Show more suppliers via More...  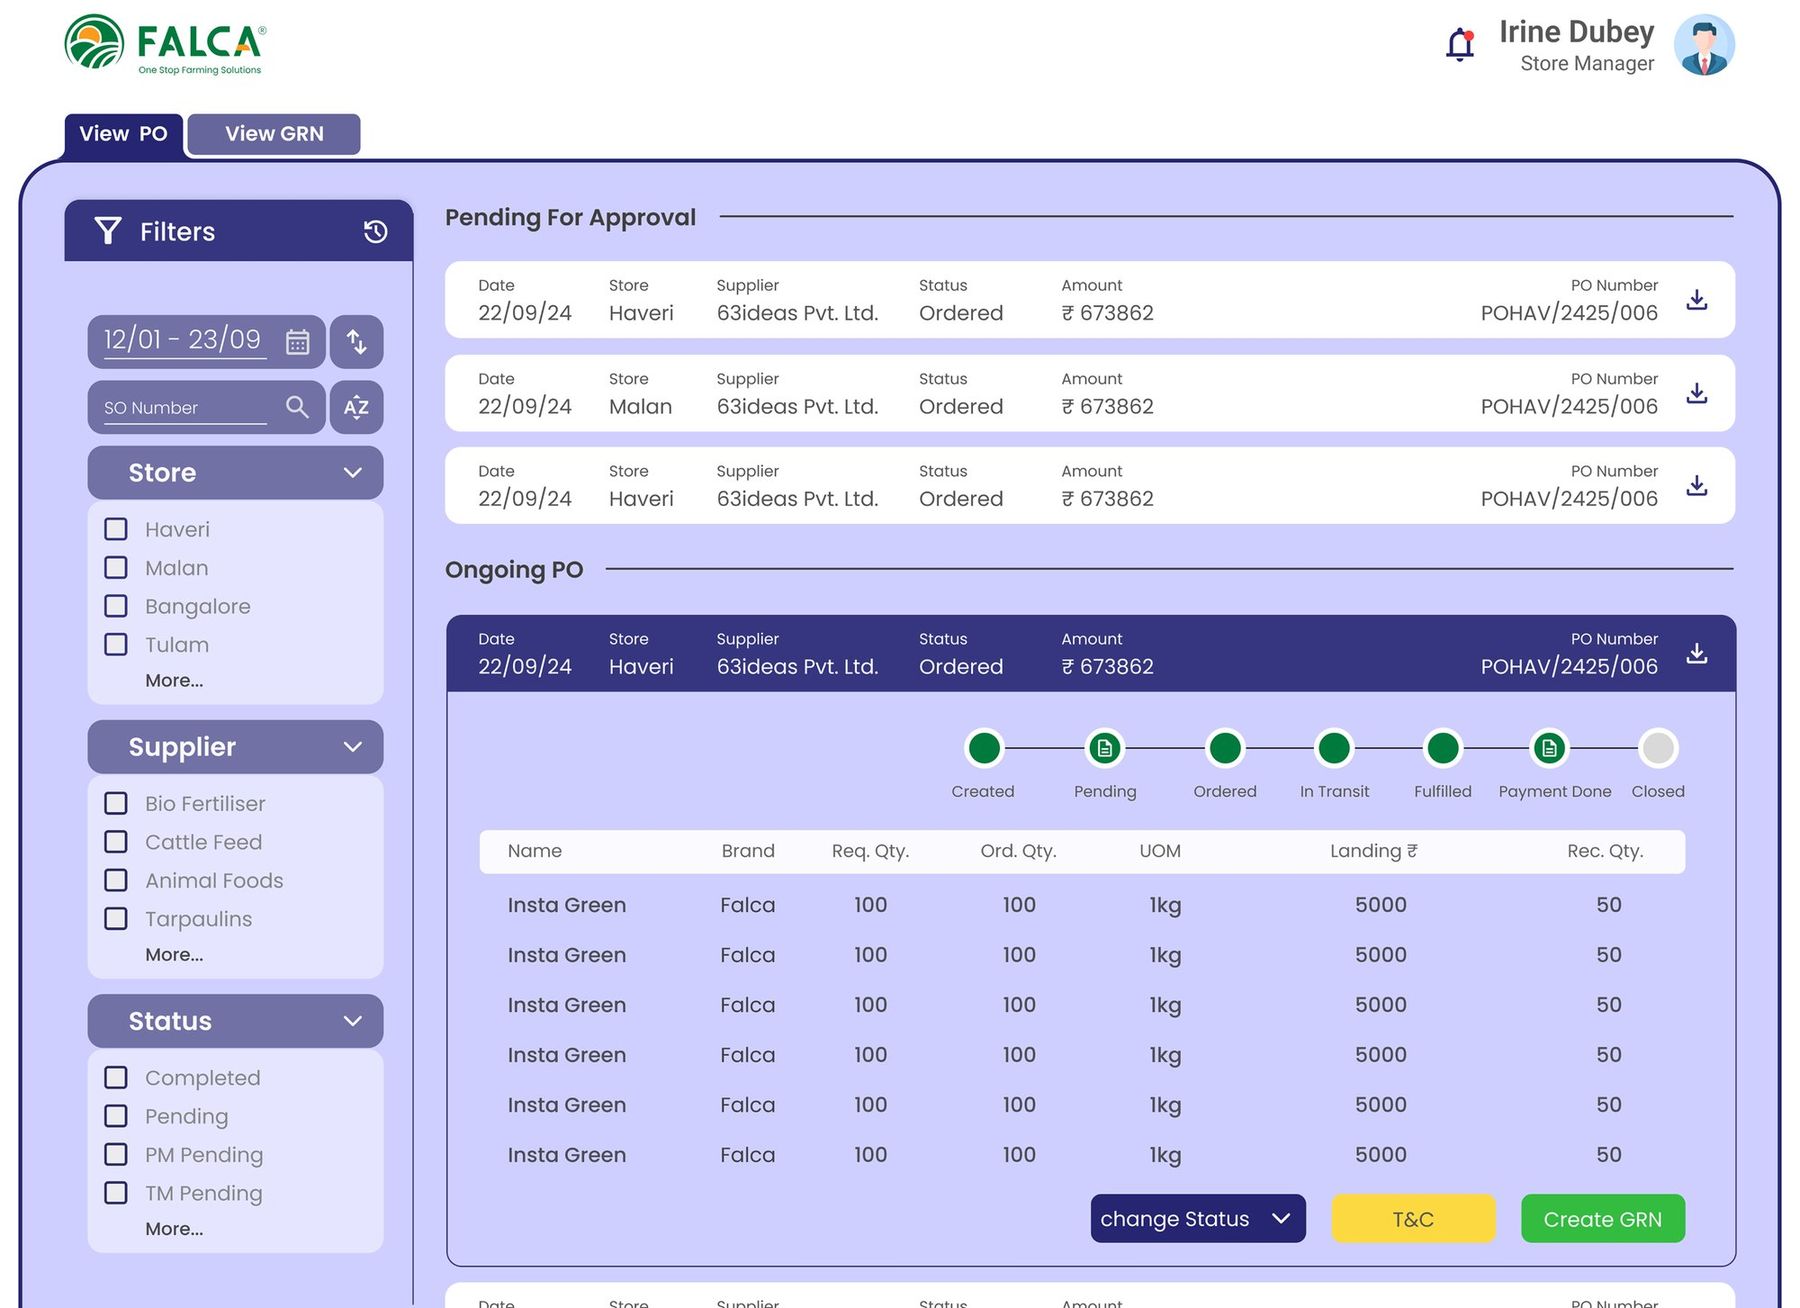[x=174, y=955]
